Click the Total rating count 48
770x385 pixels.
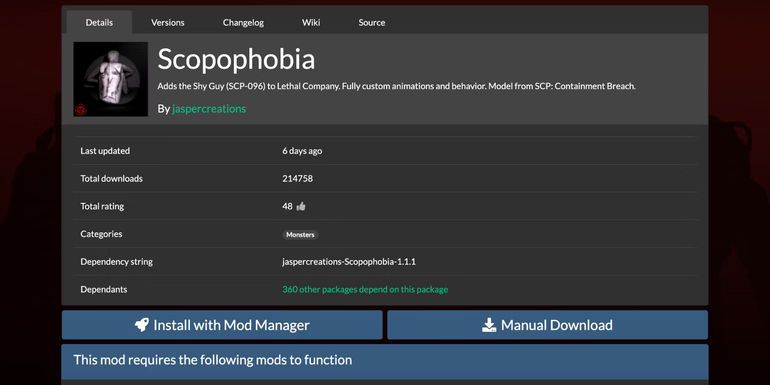[287, 206]
